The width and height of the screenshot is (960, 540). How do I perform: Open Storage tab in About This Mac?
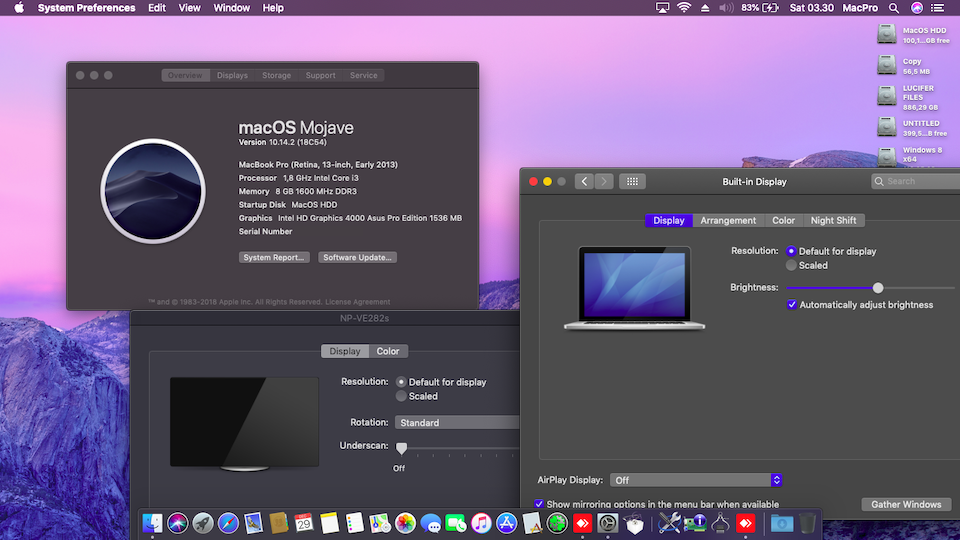(276, 75)
